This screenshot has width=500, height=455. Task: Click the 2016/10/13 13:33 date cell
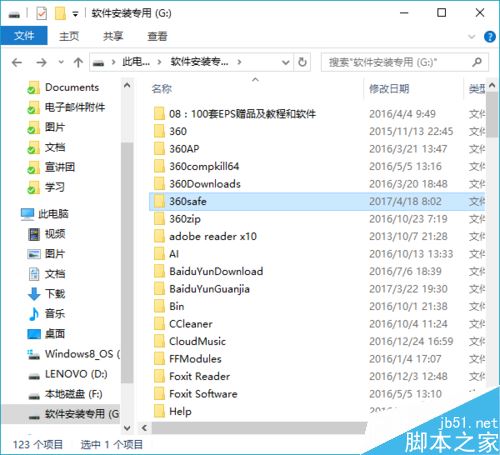pos(411,254)
